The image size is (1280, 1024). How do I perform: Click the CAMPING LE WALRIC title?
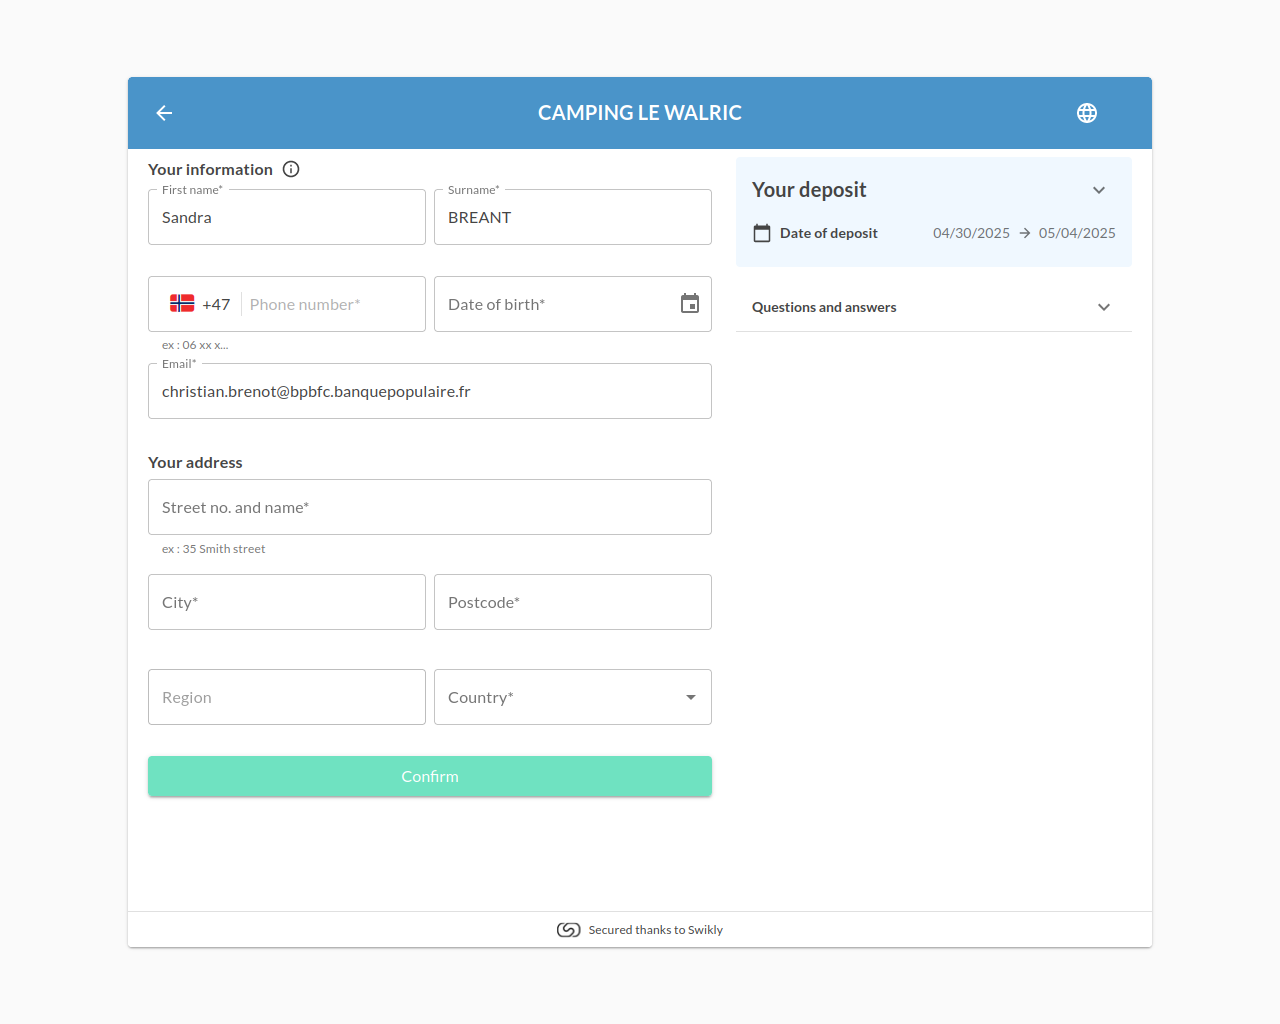click(640, 113)
